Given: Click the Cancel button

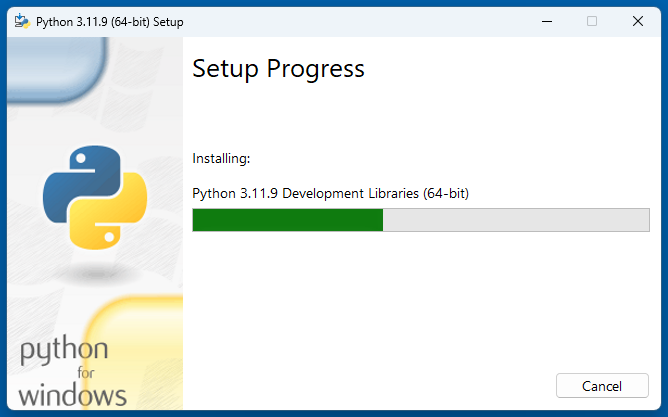Looking at the screenshot, I should (x=602, y=386).
